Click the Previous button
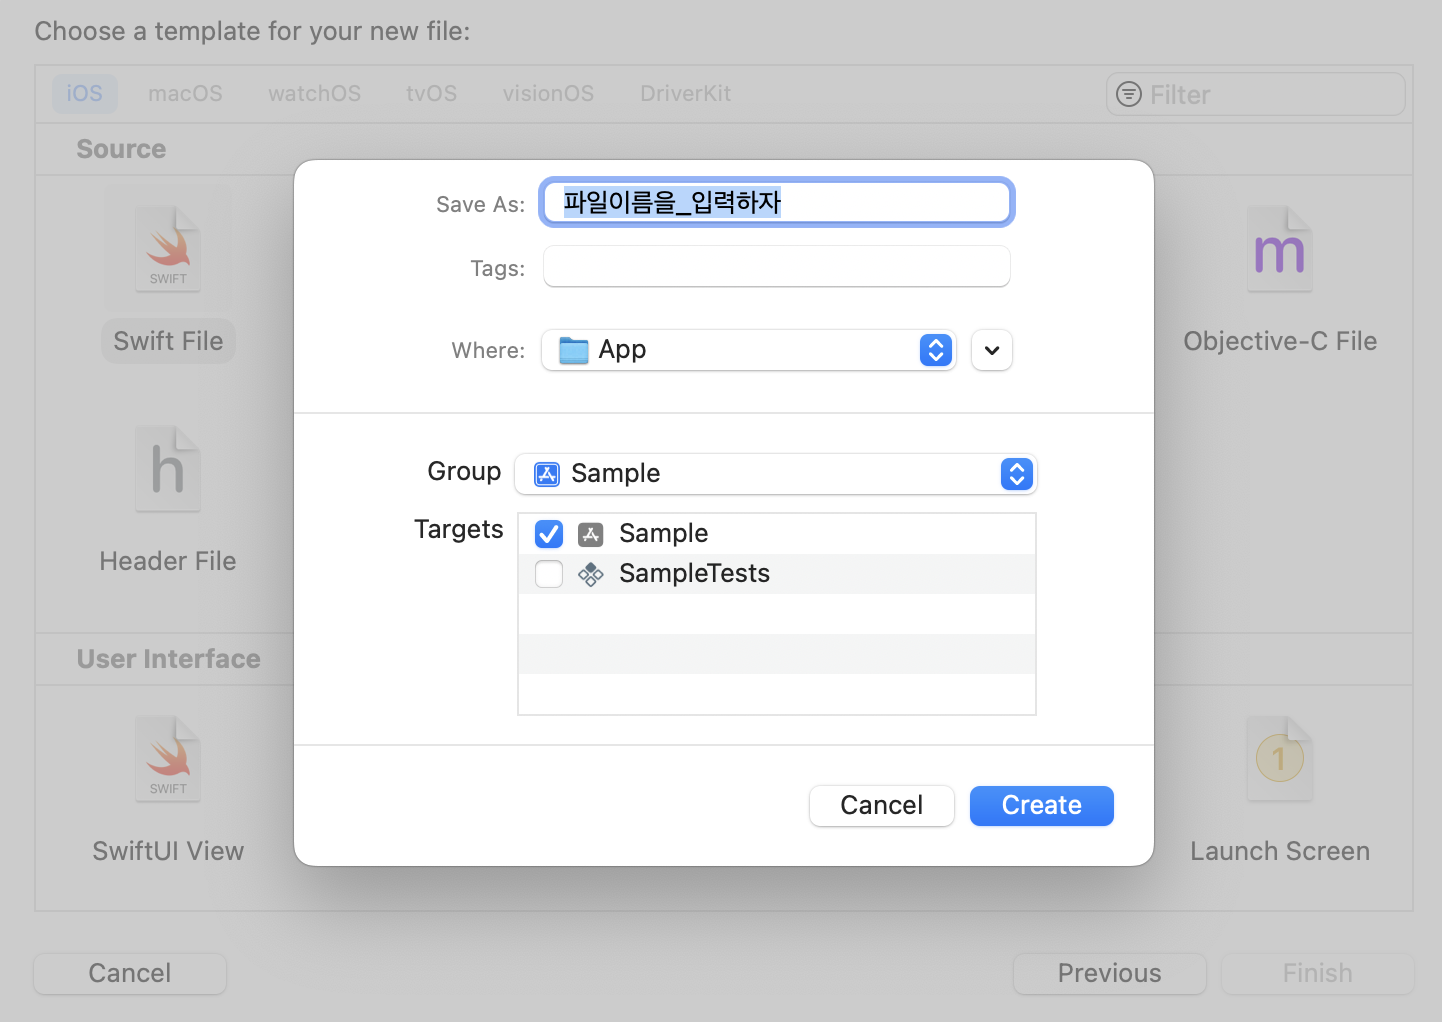Viewport: 1442px width, 1022px height. pyautogui.click(x=1110, y=973)
